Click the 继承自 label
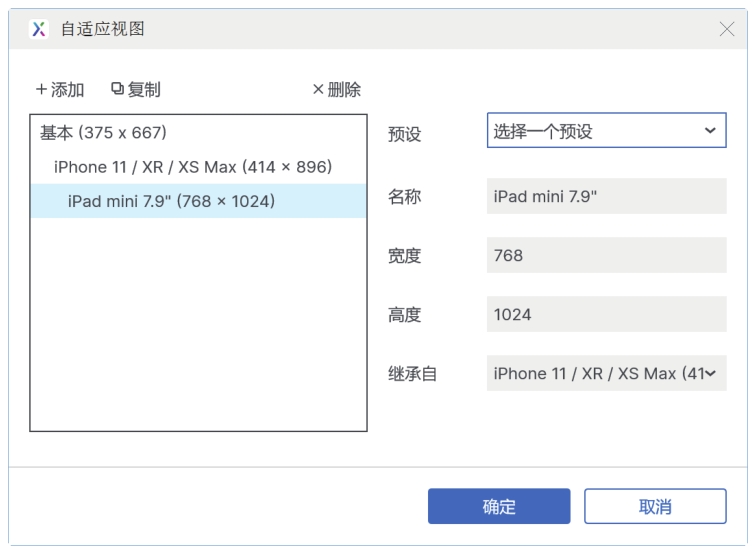The image size is (752, 549). (x=412, y=375)
